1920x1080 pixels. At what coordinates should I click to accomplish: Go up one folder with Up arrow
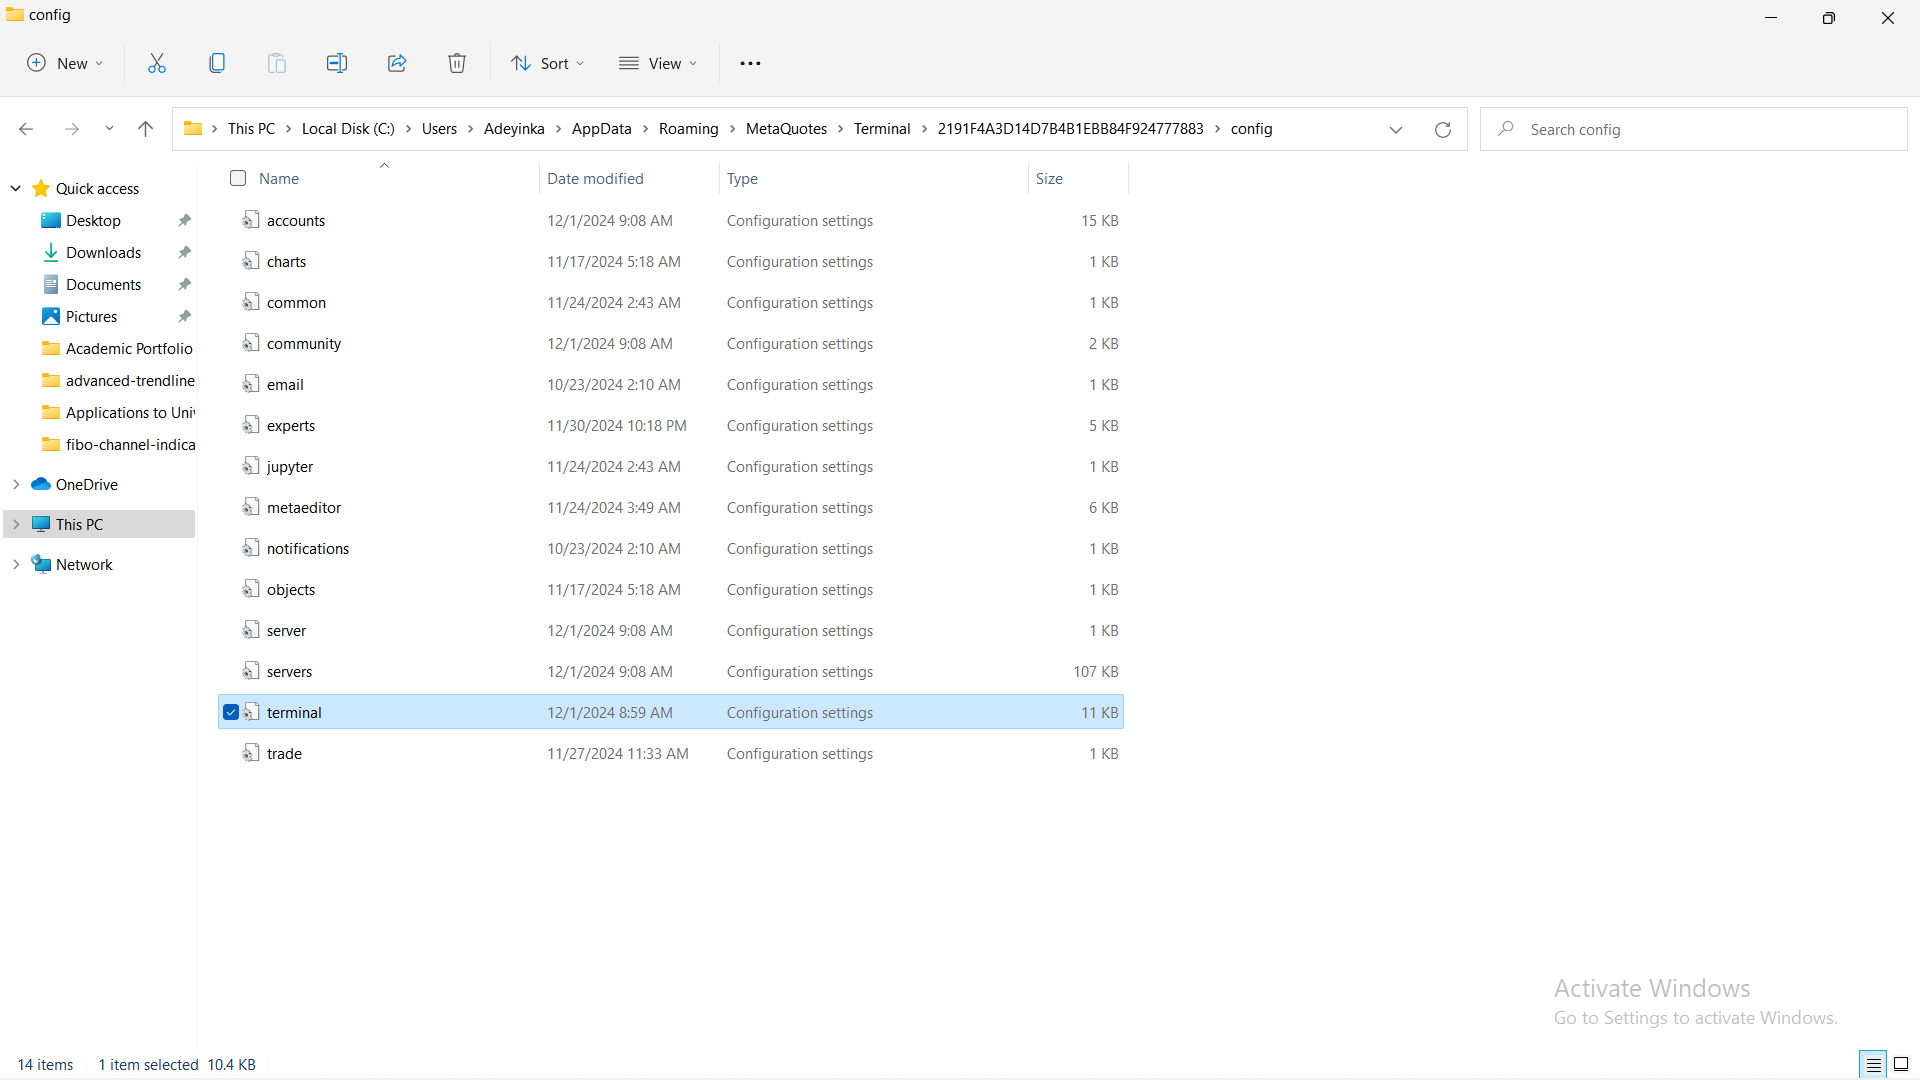pos(145,129)
